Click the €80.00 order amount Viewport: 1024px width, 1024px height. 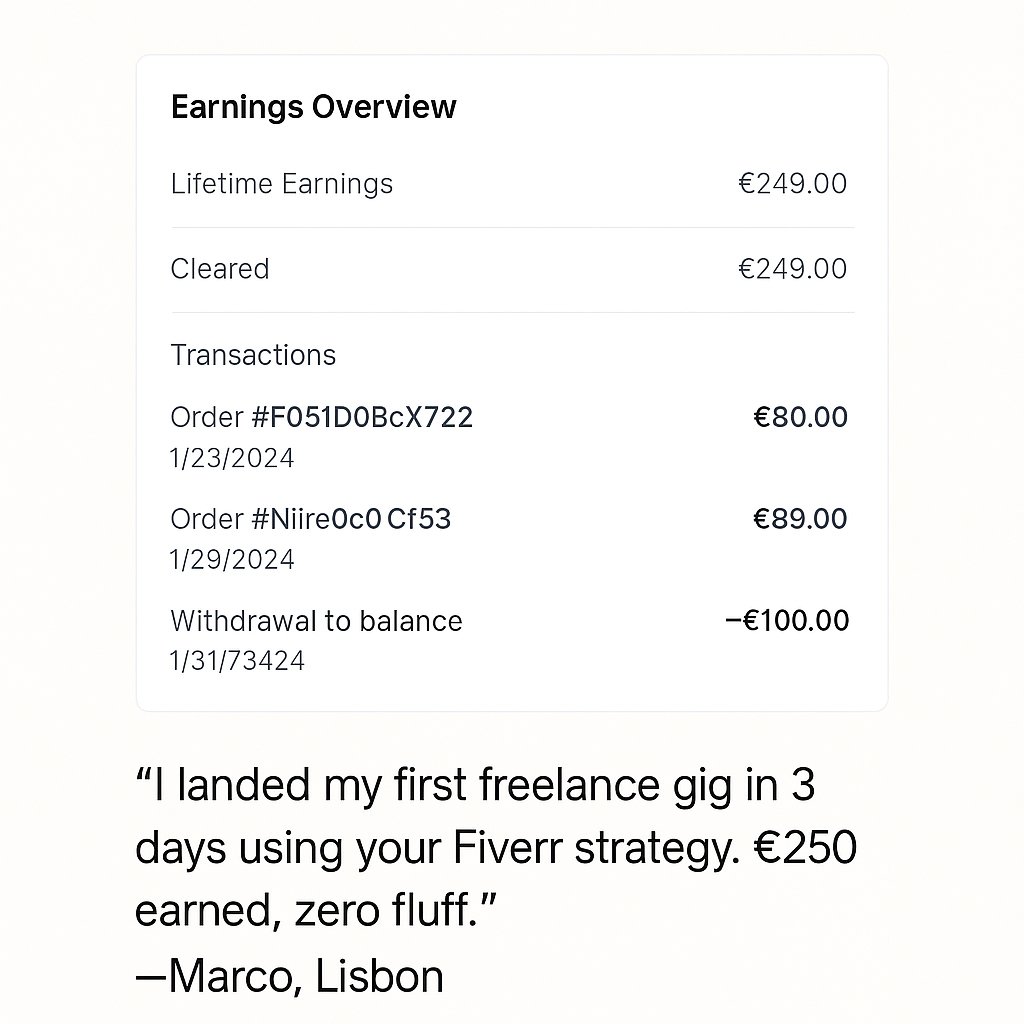800,417
